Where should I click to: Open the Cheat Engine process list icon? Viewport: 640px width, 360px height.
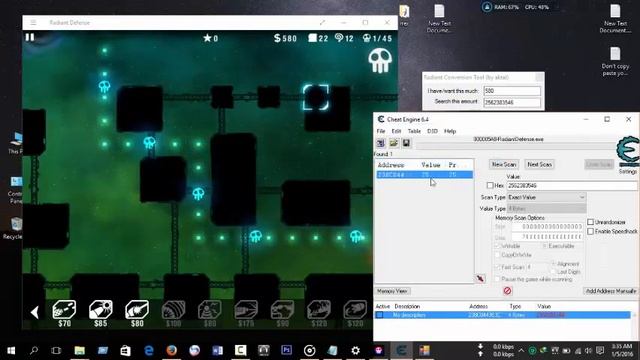[381, 143]
